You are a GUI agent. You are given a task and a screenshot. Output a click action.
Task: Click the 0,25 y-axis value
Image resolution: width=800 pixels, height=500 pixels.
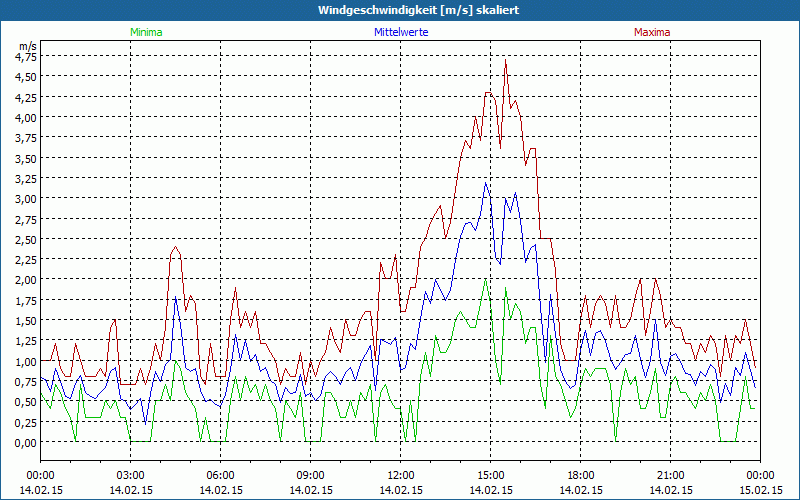tap(26, 422)
